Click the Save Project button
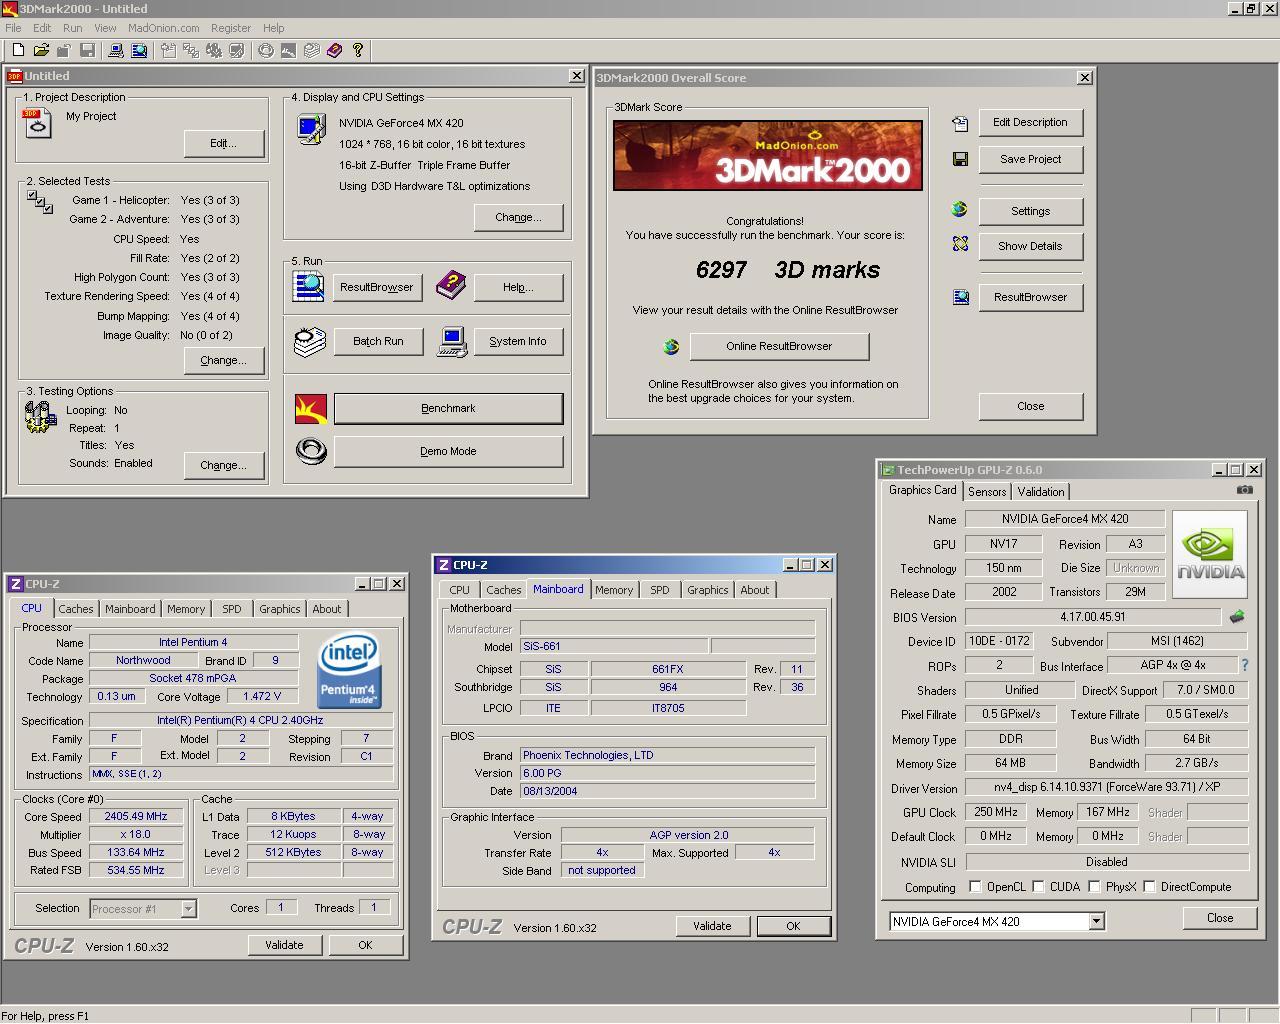Screen dimensions: 1280x1024 tap(1030, 159)
